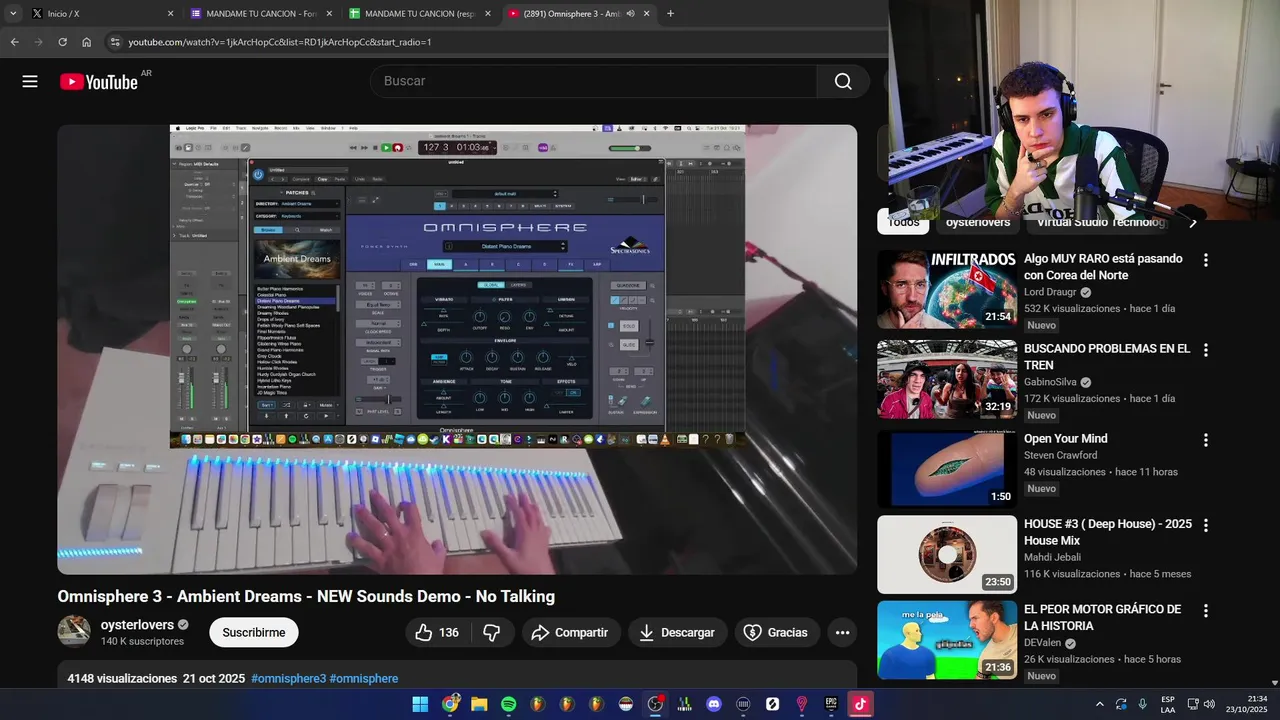
Task: Close the Omnisphere 3 tab
Action: pos(646,14)
